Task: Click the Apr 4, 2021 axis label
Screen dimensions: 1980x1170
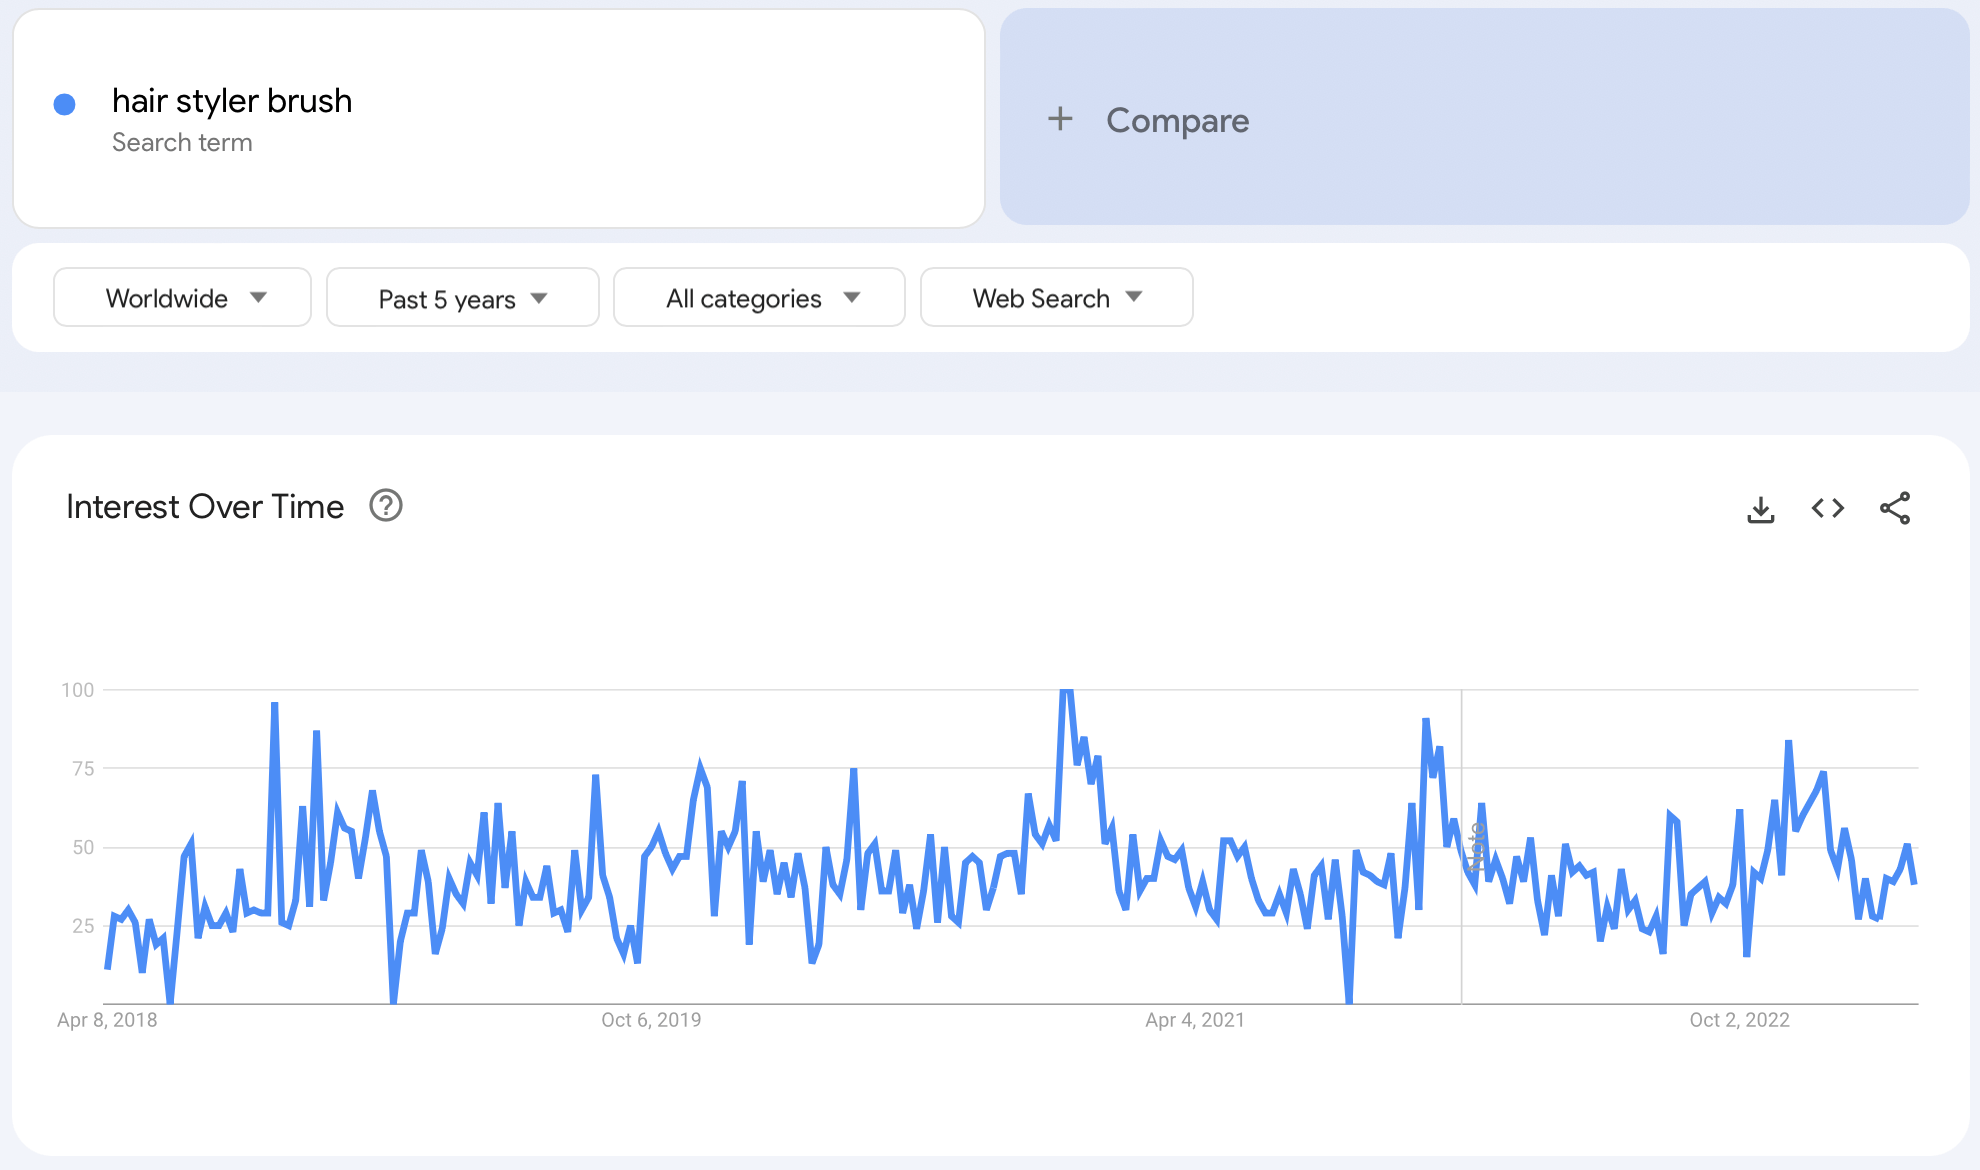Action: (1194, 1020)
